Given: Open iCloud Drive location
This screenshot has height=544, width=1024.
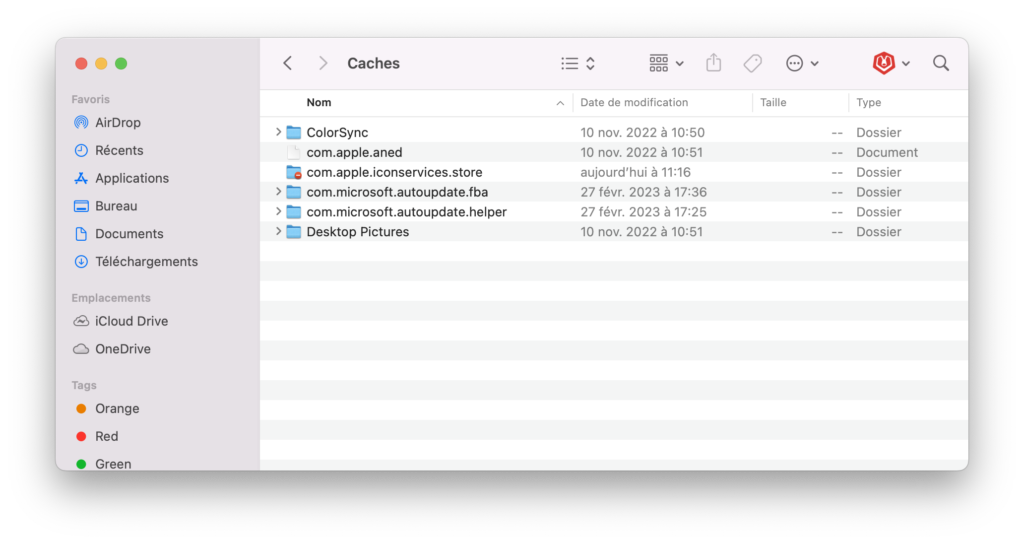Looking at the screenshot, I should (x=131, y=321).
